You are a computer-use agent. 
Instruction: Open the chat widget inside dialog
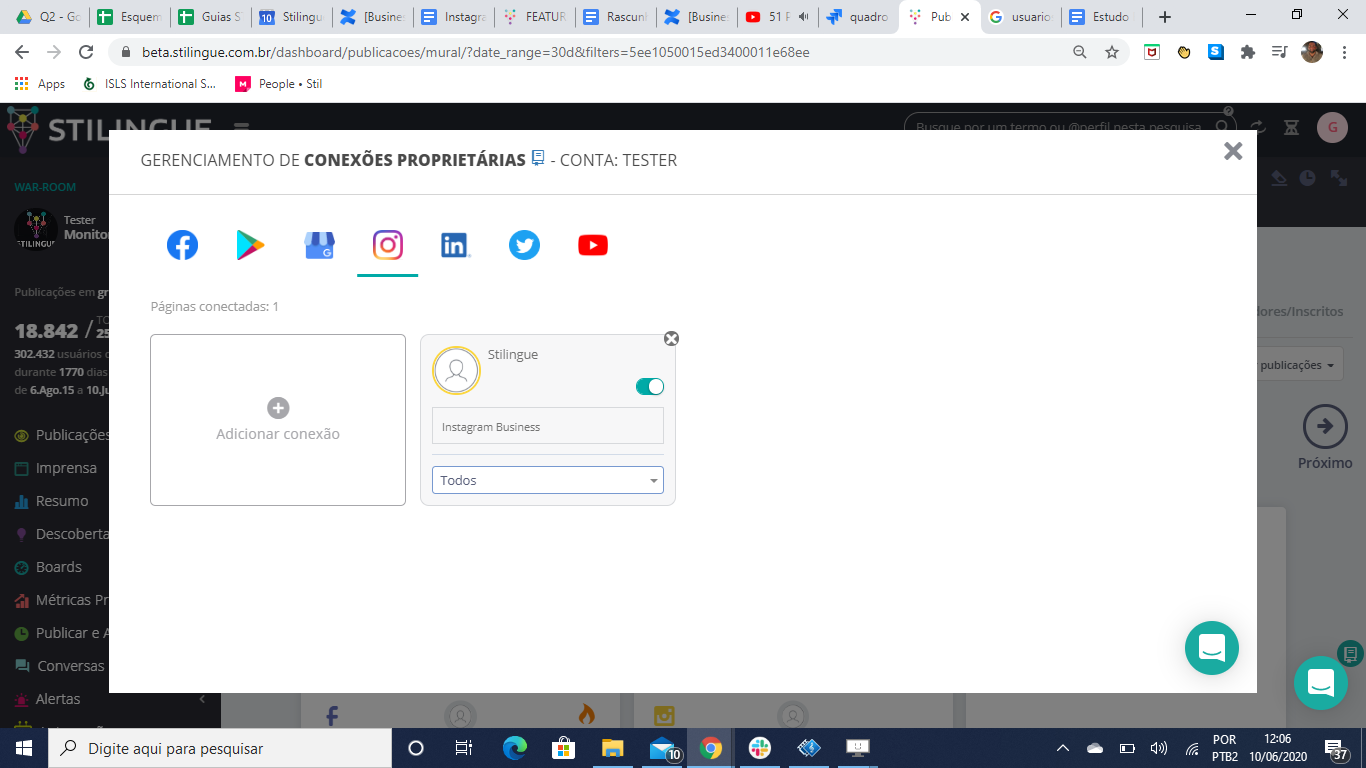pyautogui.click(x=1212, y=648)
